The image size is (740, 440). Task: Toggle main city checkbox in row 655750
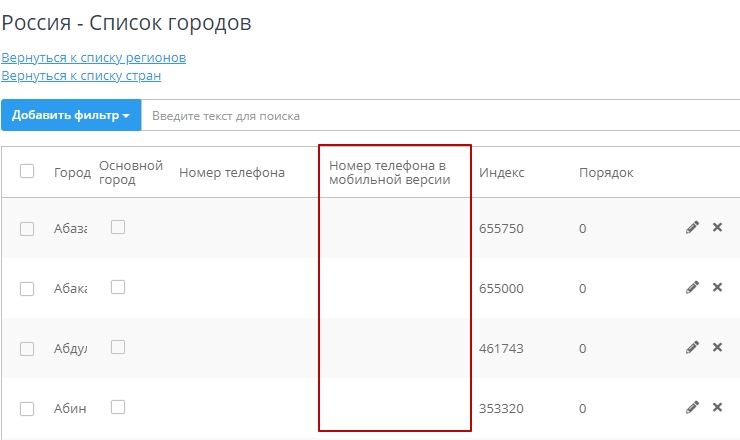pos(118,227)
